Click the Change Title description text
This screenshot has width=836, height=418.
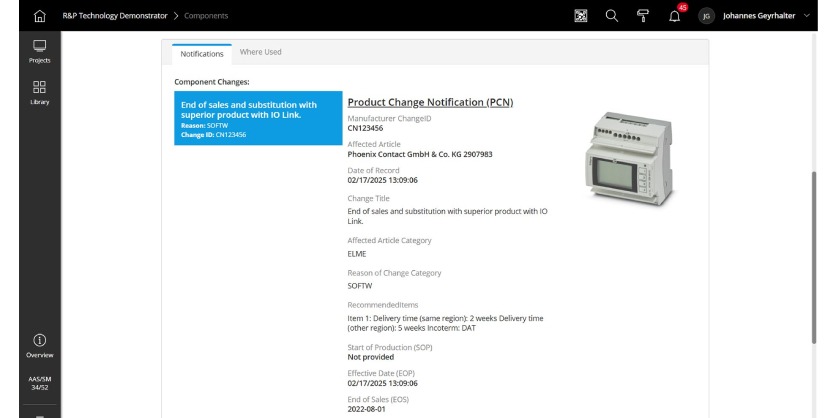point(447,216)
